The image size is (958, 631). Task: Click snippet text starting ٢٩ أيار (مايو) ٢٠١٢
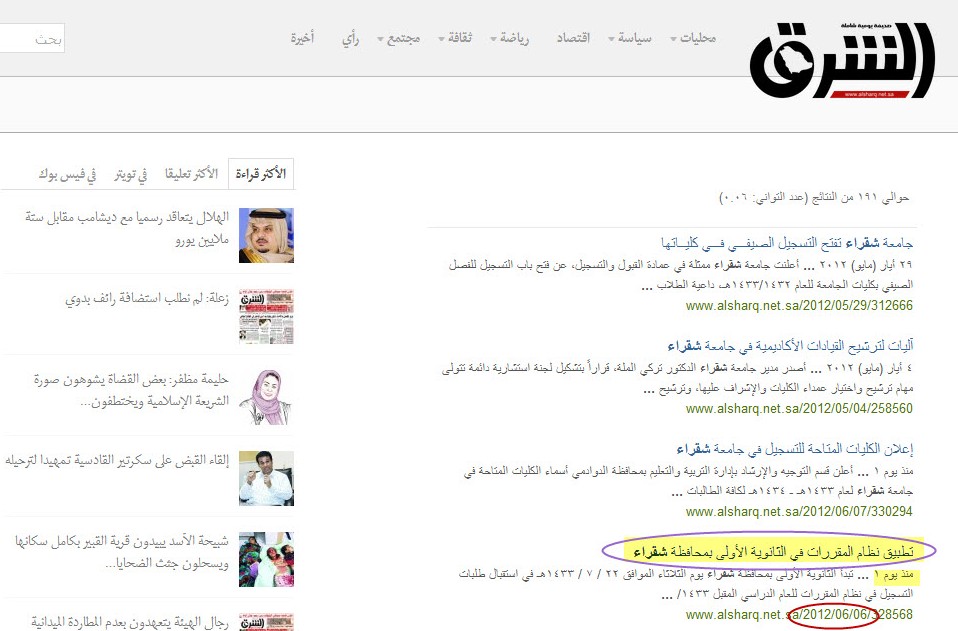pyautogui.click(x=681, y=275)
